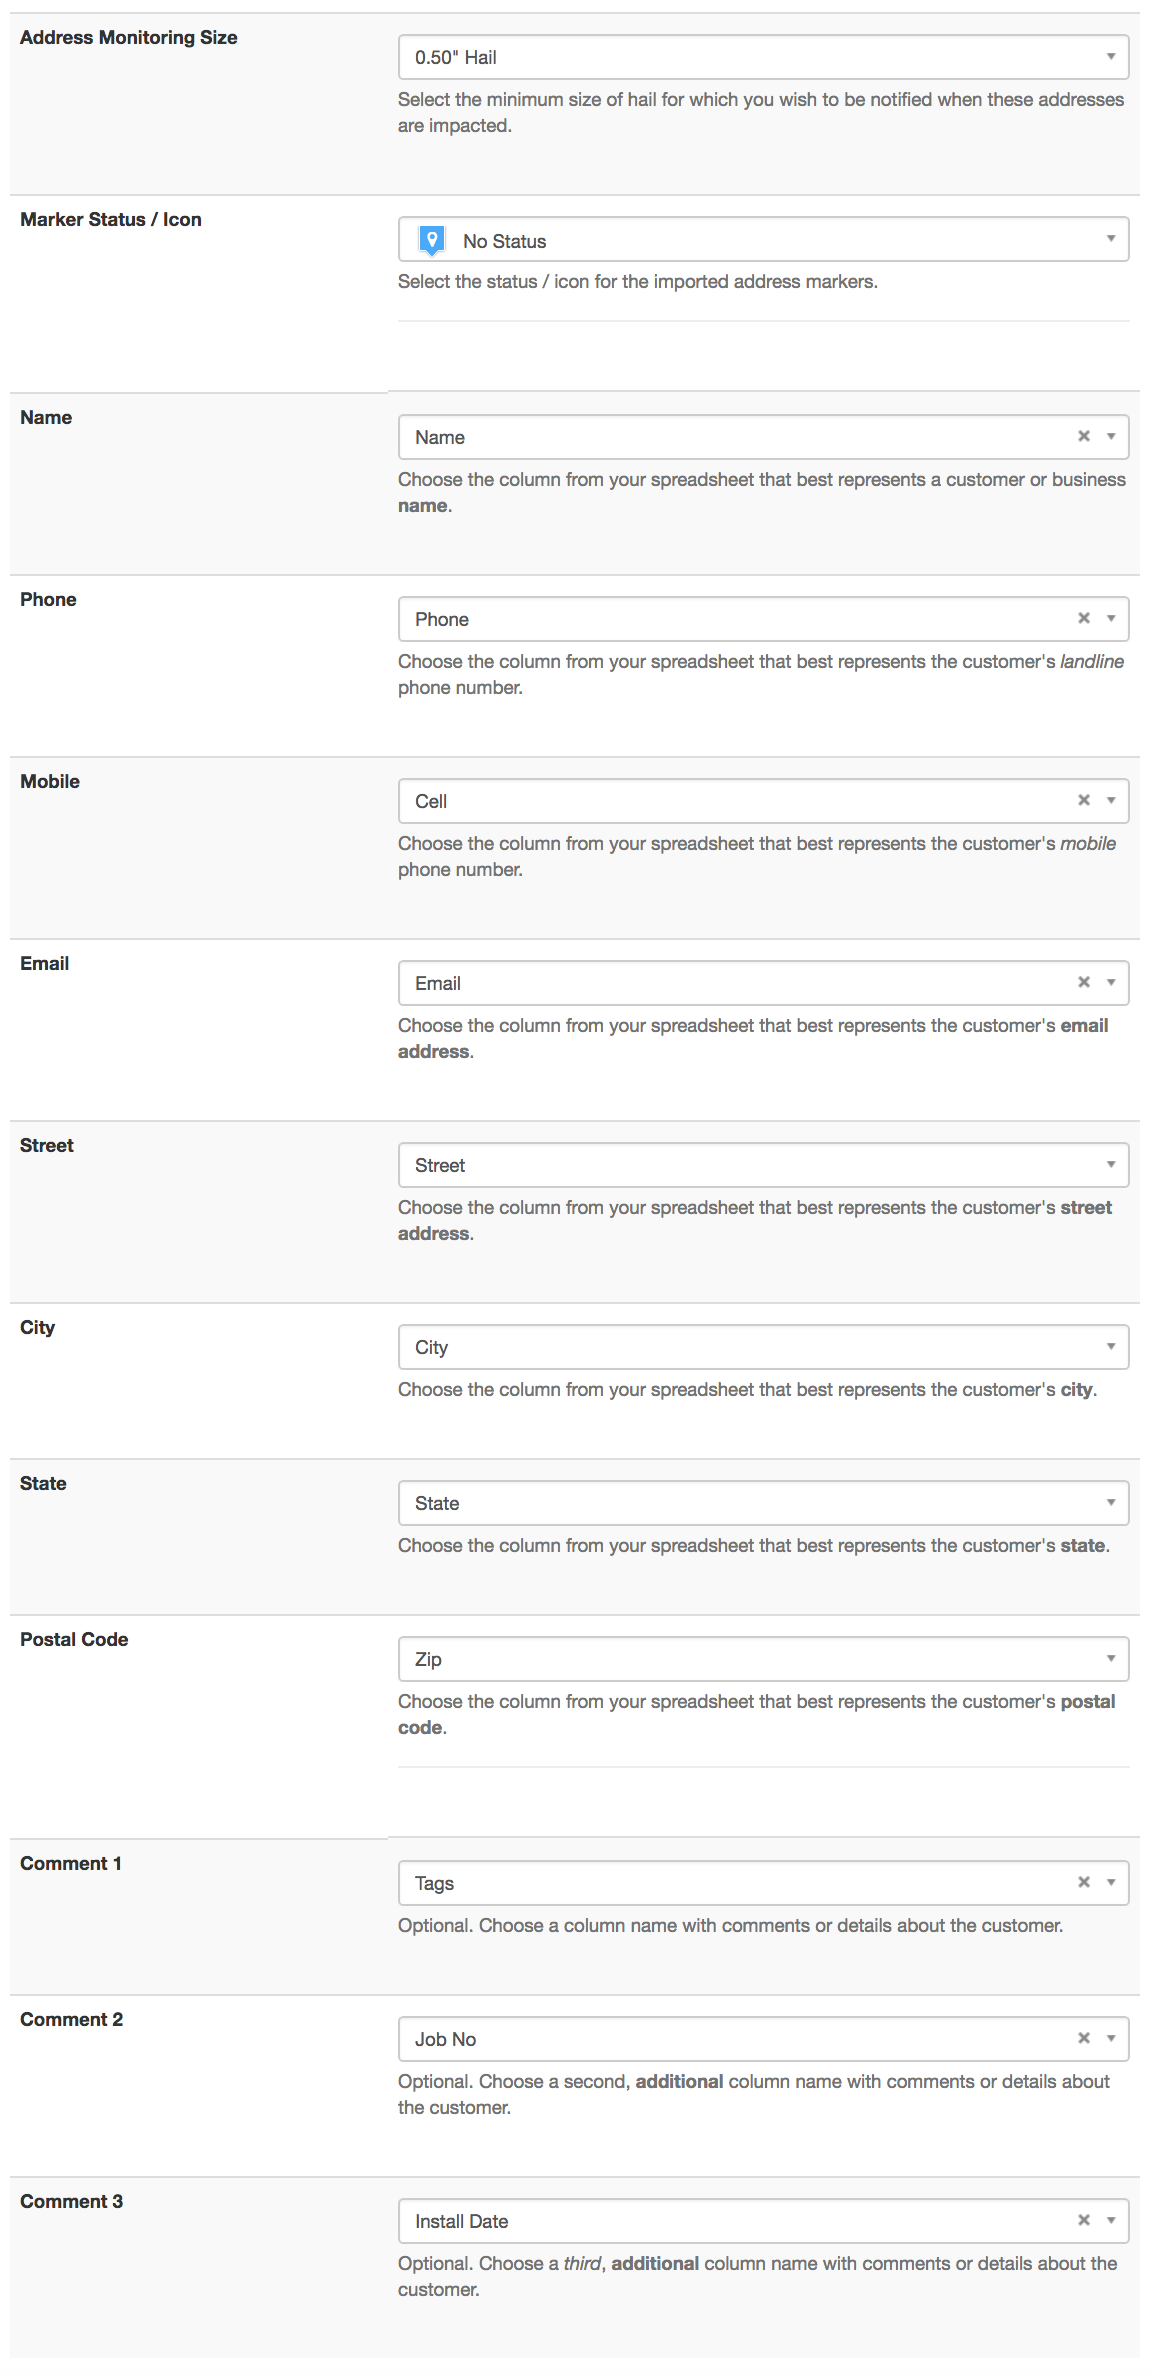Remove the Cell selection for Mobile
This screenshot has width=1154, height=2374.
[x=1083, y=800]
